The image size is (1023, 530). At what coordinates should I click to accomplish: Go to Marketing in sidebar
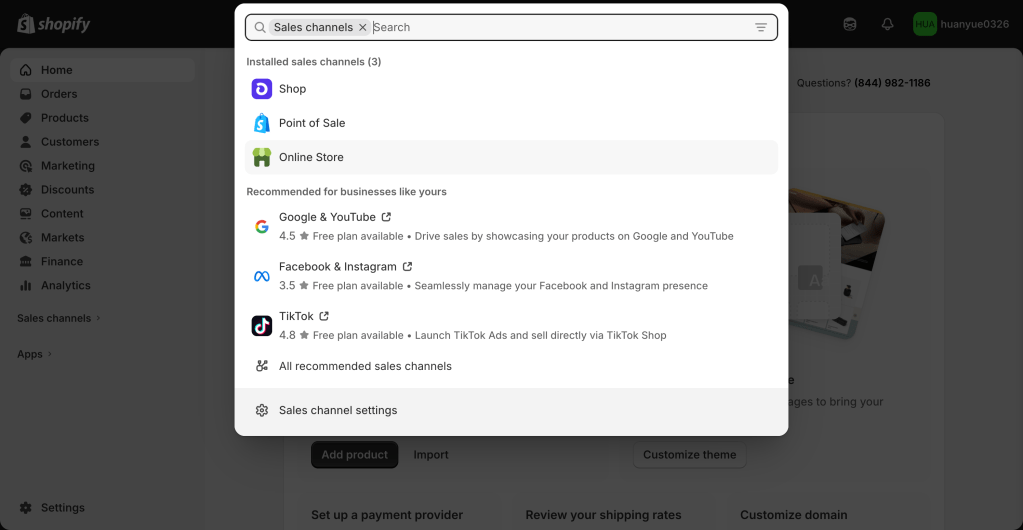click(102, 166)
